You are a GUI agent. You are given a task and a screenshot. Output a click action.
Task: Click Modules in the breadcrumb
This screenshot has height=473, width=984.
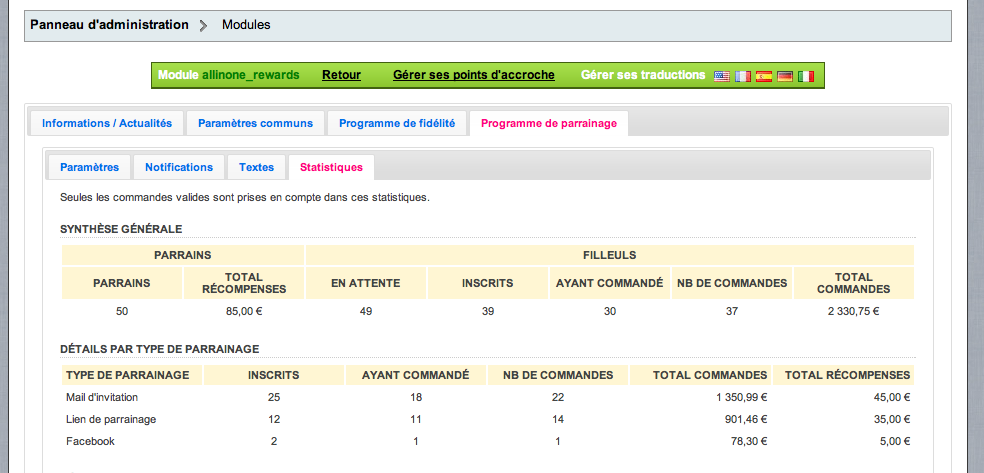[x=246, y=24]
